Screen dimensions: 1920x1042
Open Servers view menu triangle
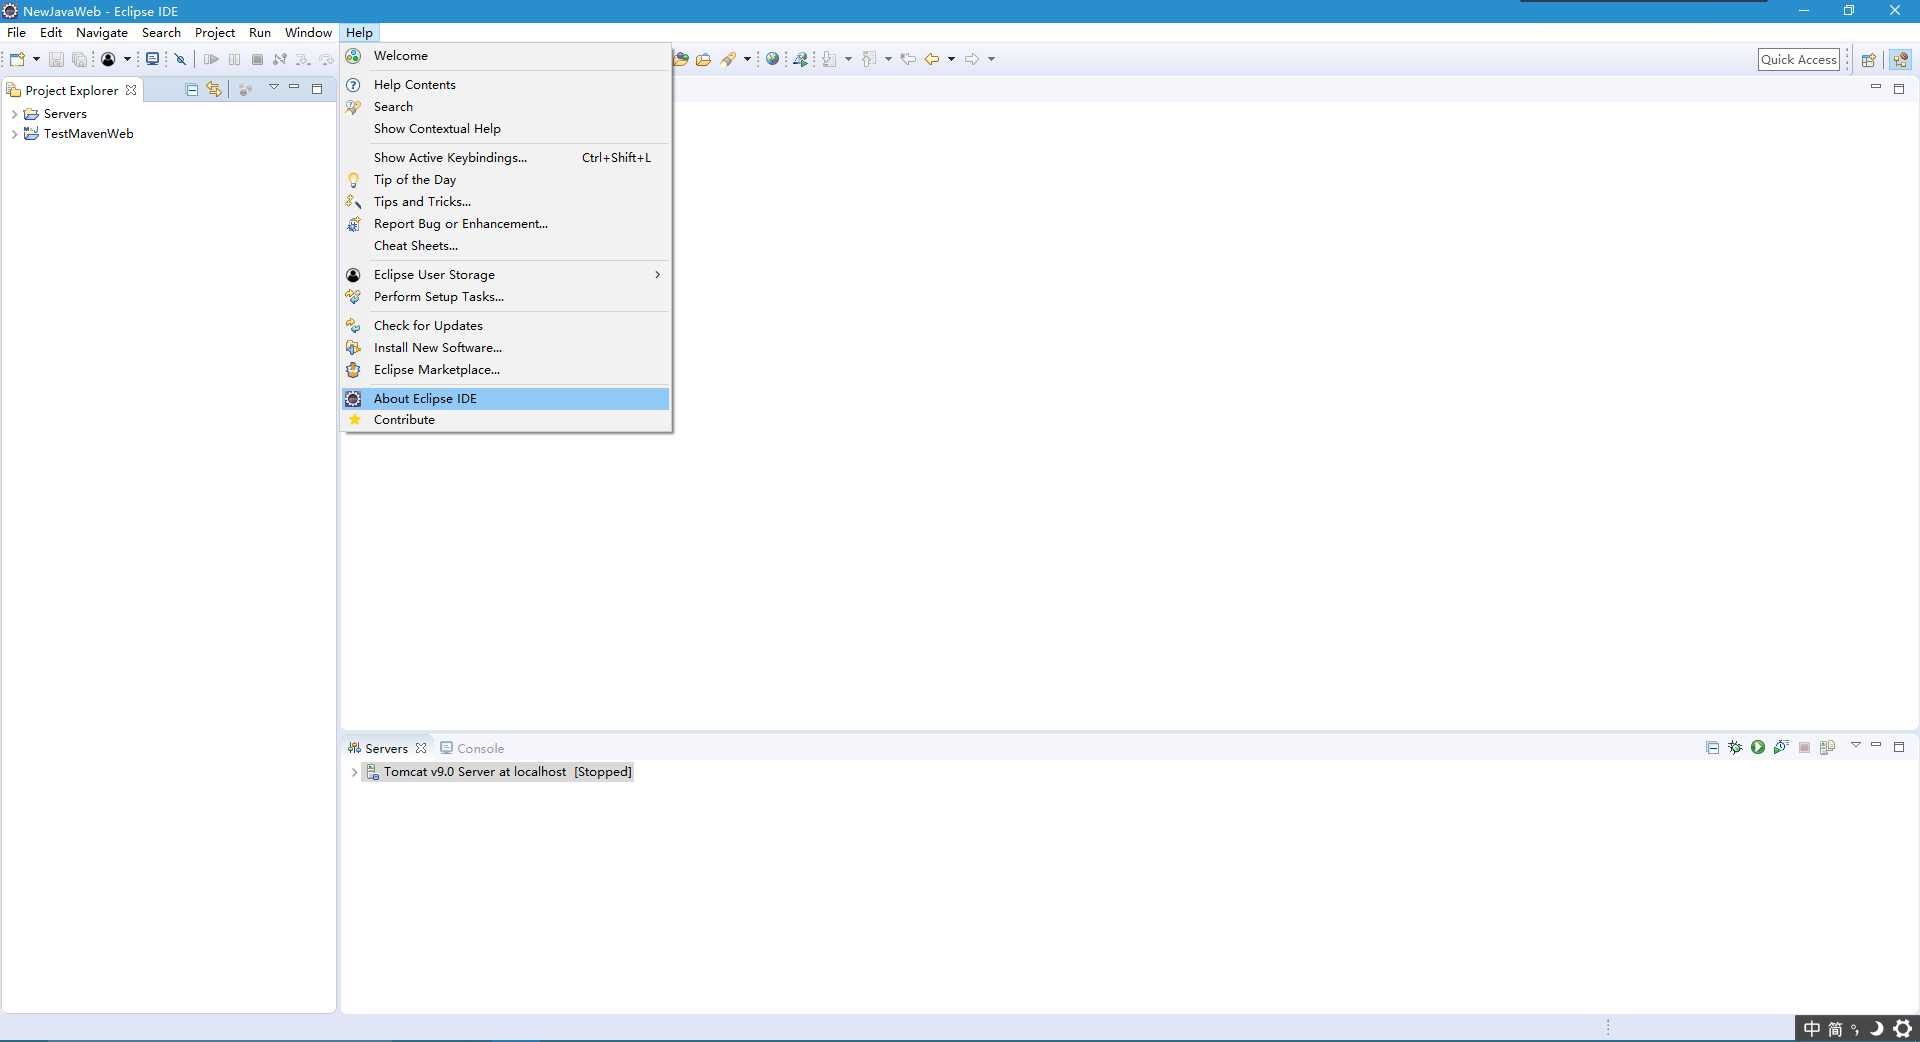(x=1855, y=746)
